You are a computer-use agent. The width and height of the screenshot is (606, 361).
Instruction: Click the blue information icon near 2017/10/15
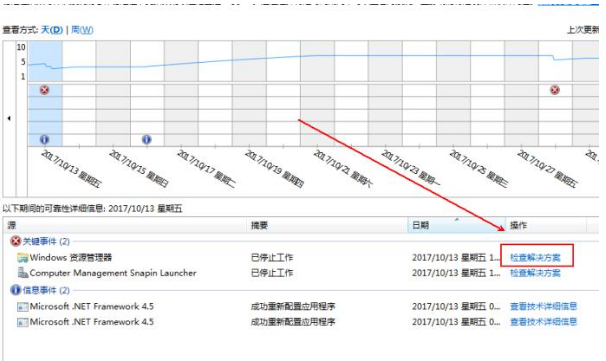pyautogui.click(x=146, y=139)
